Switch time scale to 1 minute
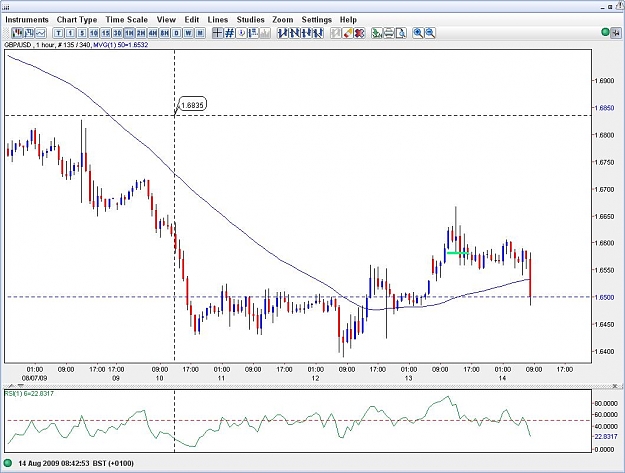This screenshot has height=473, width=625. 70,33
